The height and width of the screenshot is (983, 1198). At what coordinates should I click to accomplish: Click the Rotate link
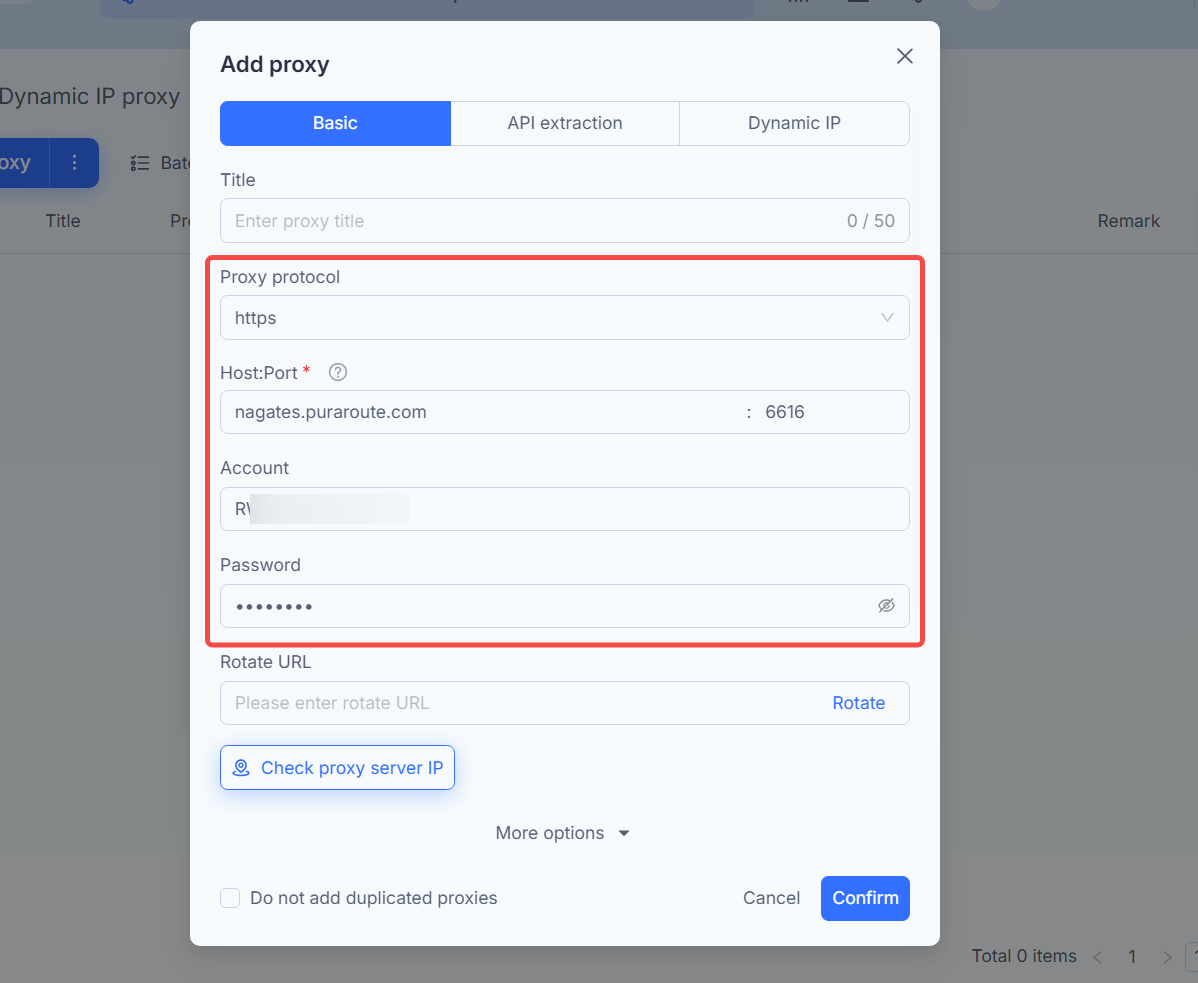tap(859, 703)
